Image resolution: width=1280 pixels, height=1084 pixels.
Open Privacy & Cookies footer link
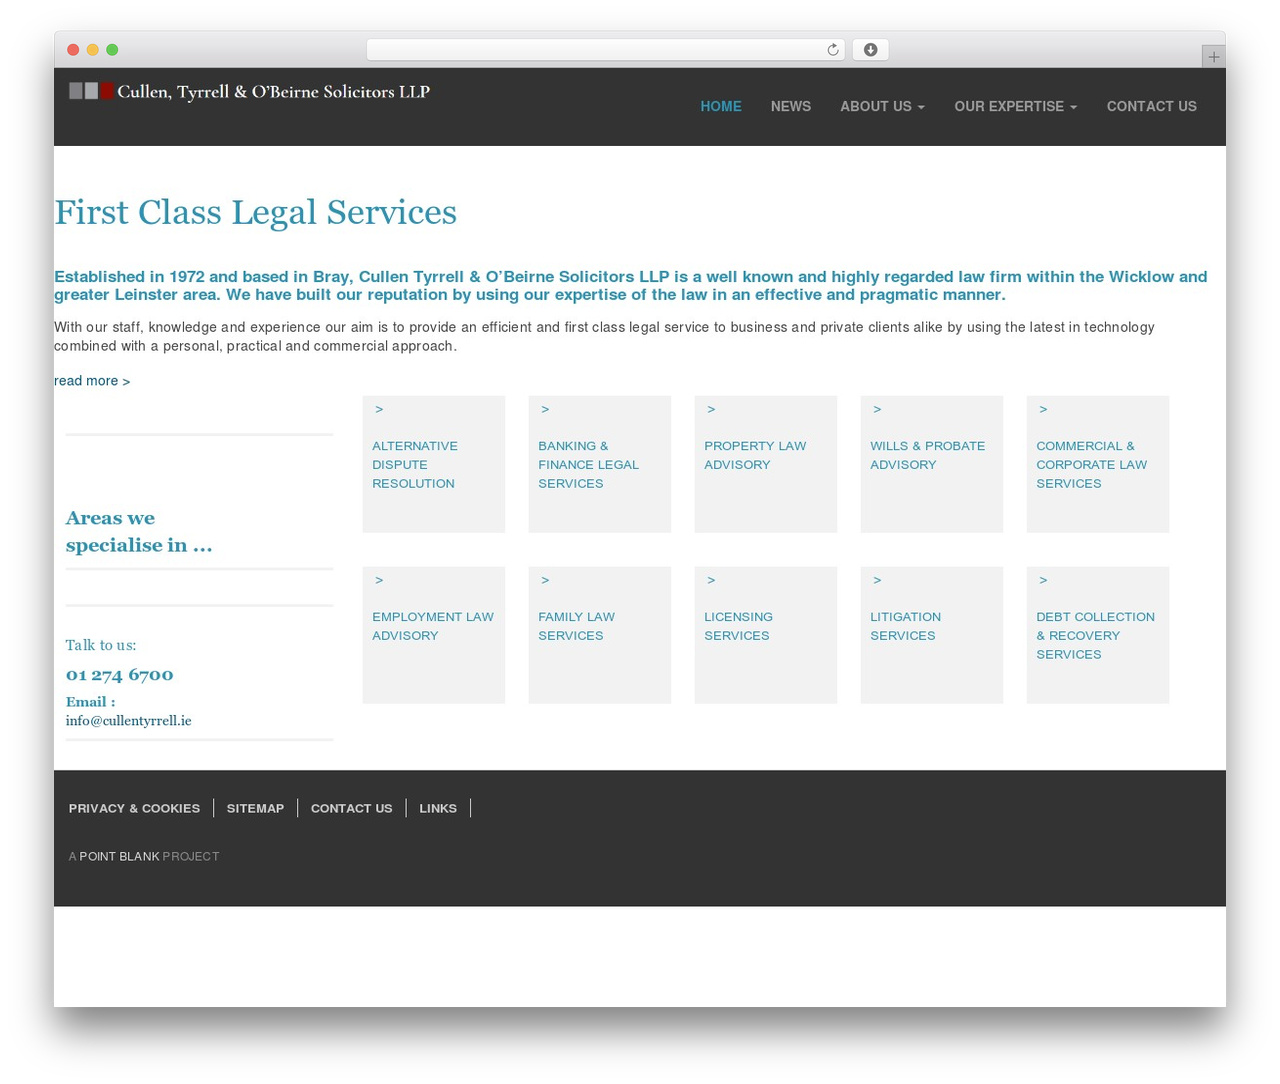click(x=134, y=808)
